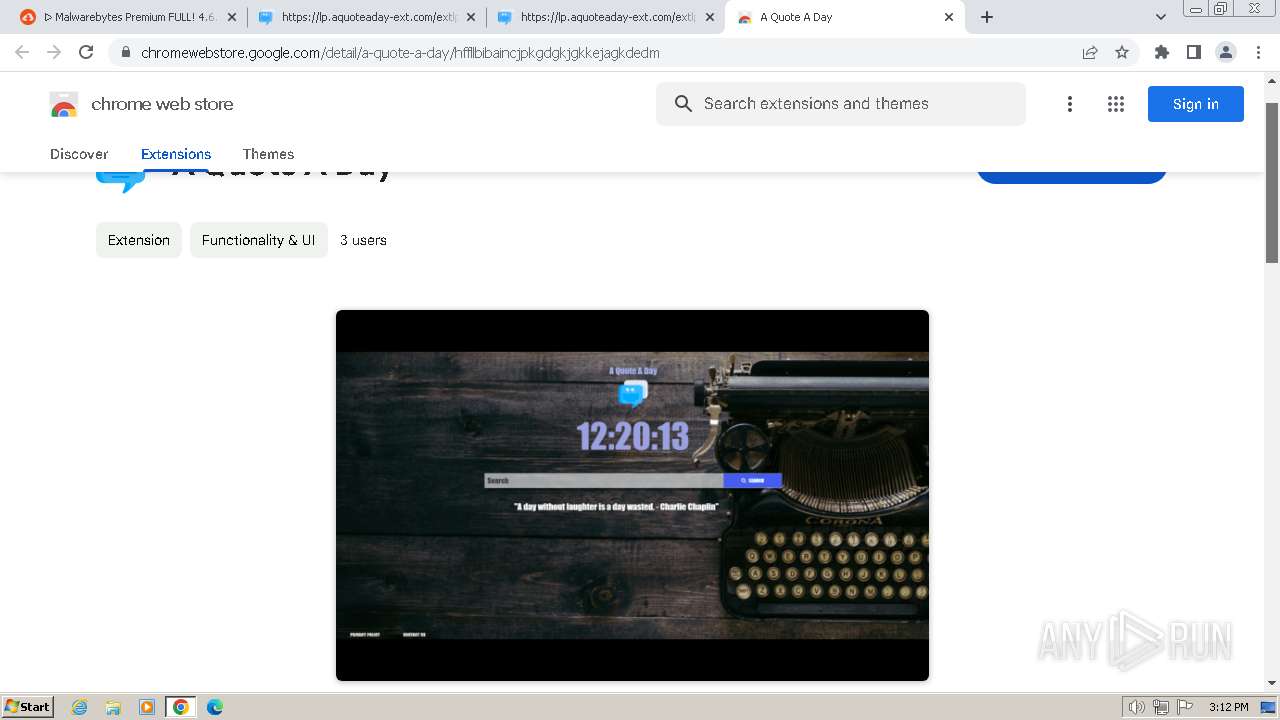This screenshot has width=1280, height=720.
Task: Click the show desktop button
Action: point(1269,707)
